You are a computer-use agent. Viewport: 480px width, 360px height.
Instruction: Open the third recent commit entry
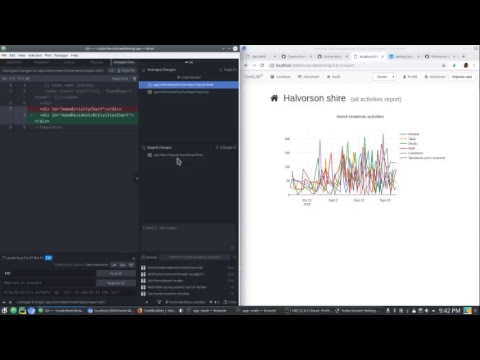coord(189,281)
